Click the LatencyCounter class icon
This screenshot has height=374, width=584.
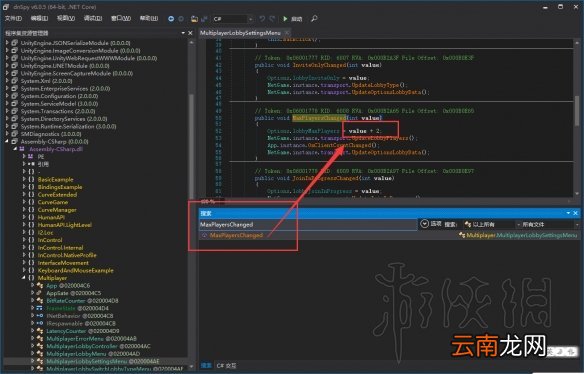point(40,331)
